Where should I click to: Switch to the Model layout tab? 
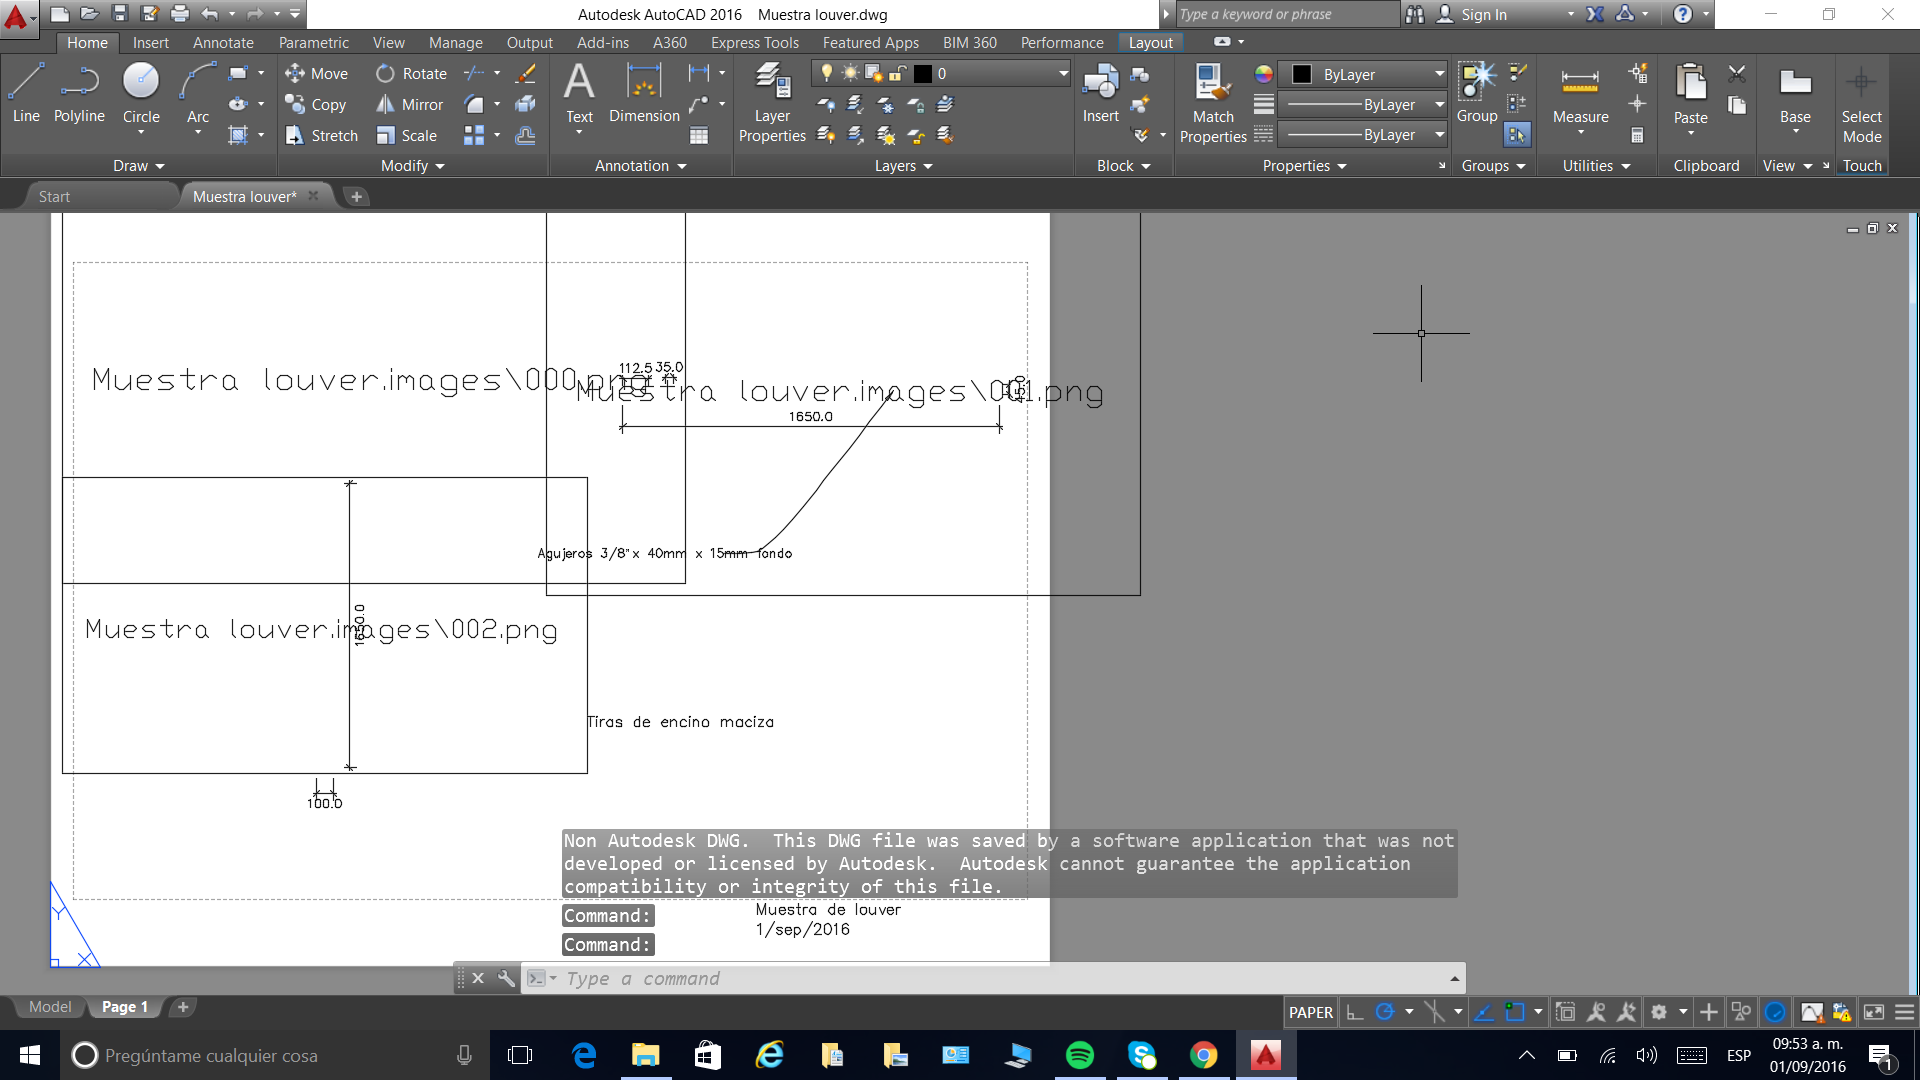(50, 1007)
